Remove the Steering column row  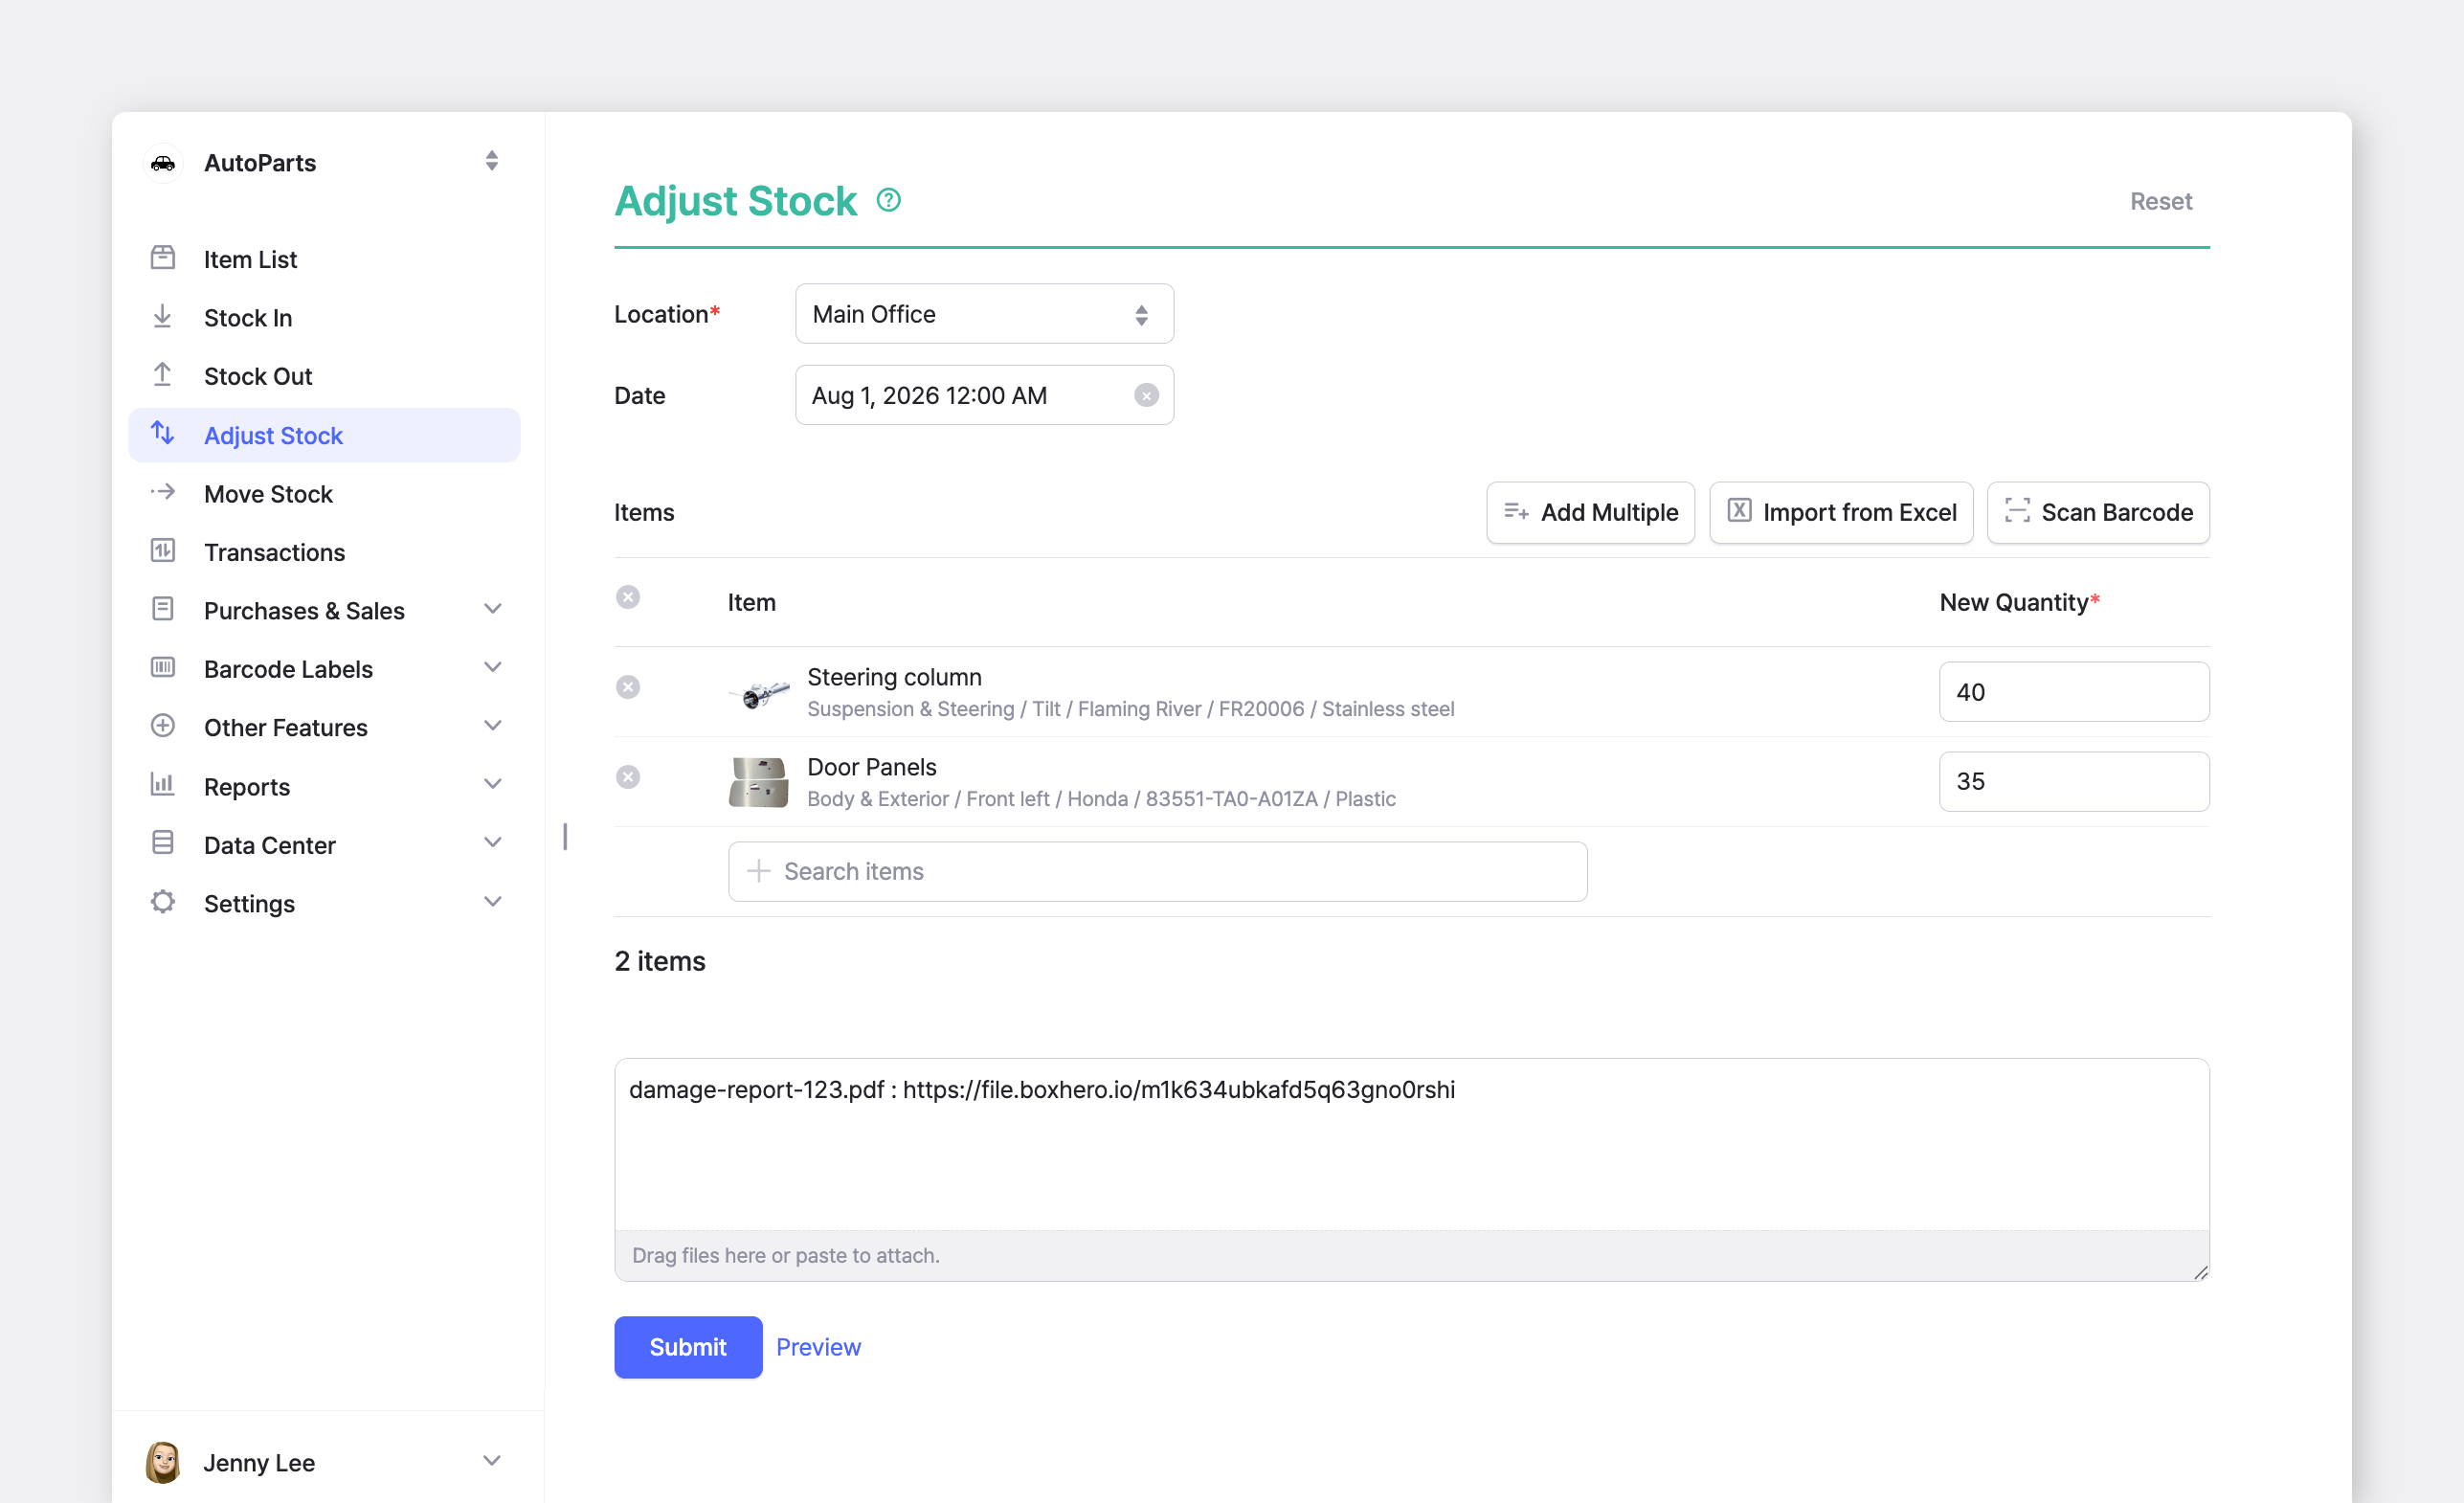628,687
